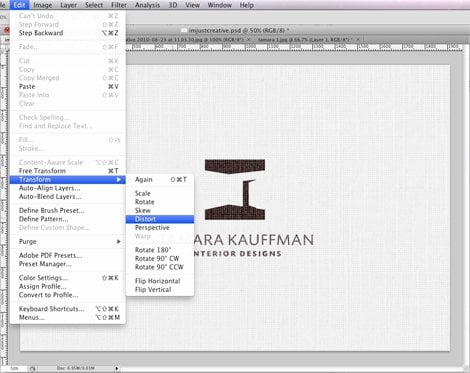Image resolution: width=470 pixels, height=373 pixels.
Task: Choose Auto-Align Layers...
Action: coord(68,188)
